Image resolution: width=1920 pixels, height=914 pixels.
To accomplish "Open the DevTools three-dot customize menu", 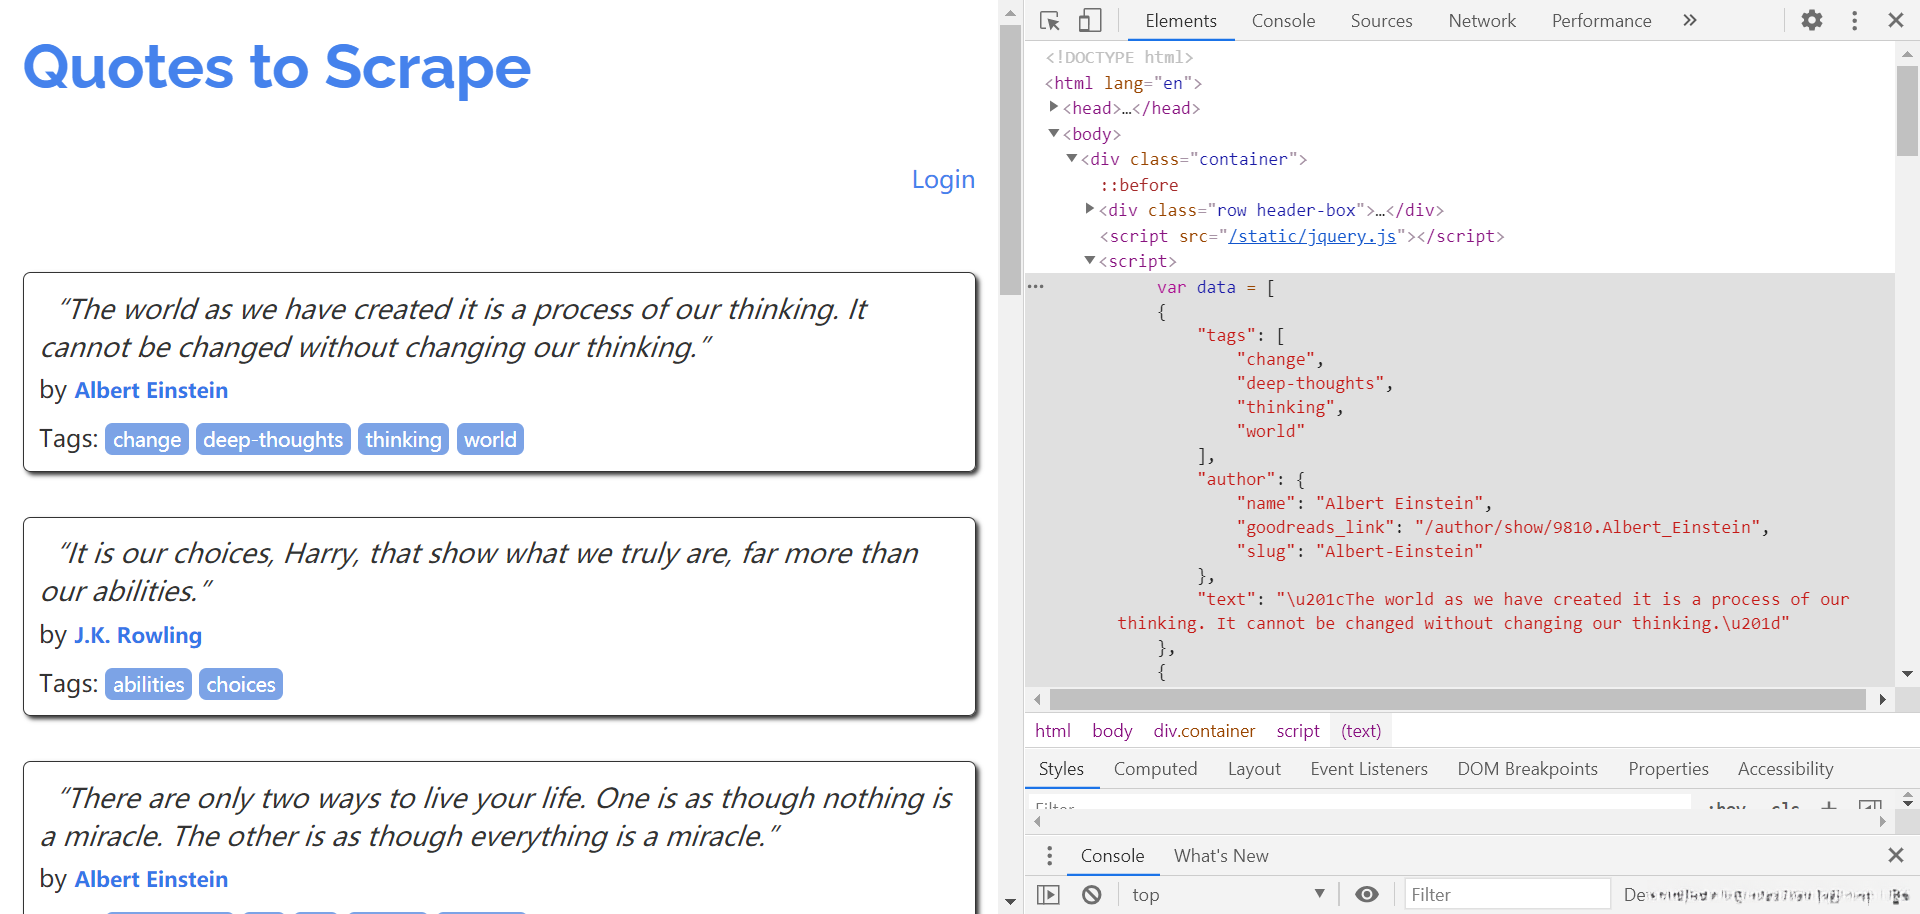I will click(1854, 21).
